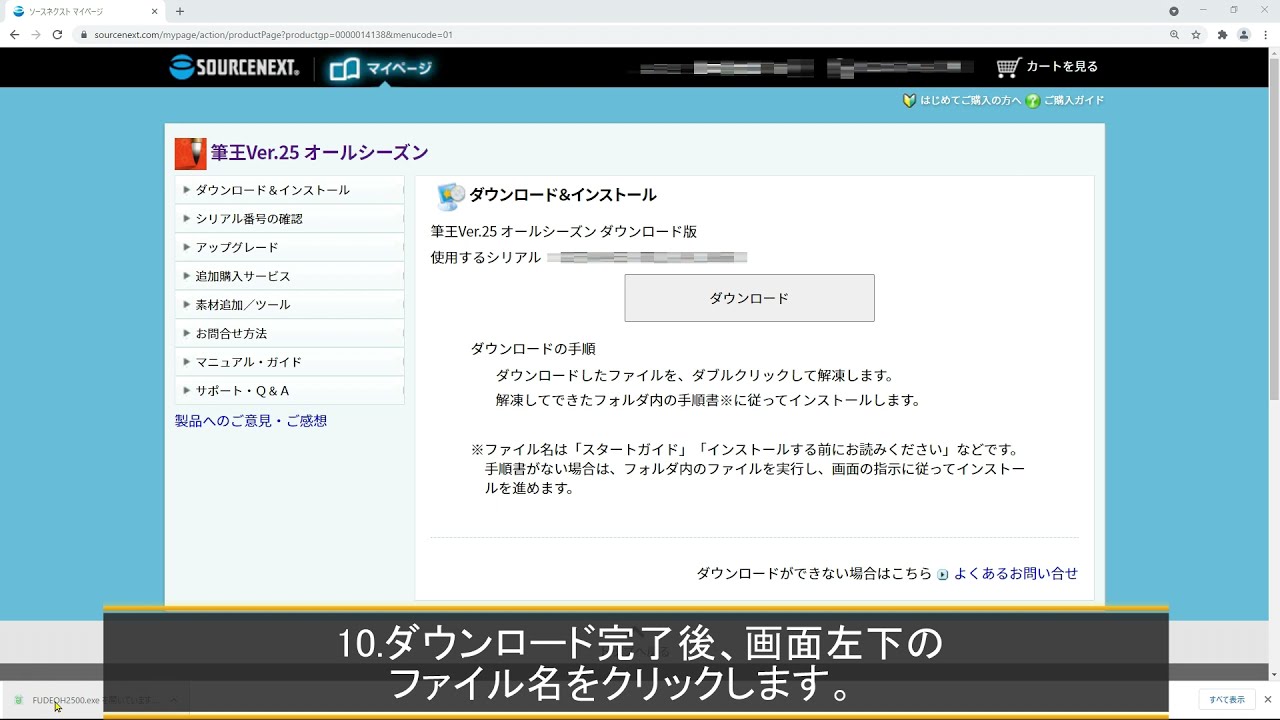Open a new browser tab
The width and height of the screenshot is (1280, 720).
(x=180, y=11)
